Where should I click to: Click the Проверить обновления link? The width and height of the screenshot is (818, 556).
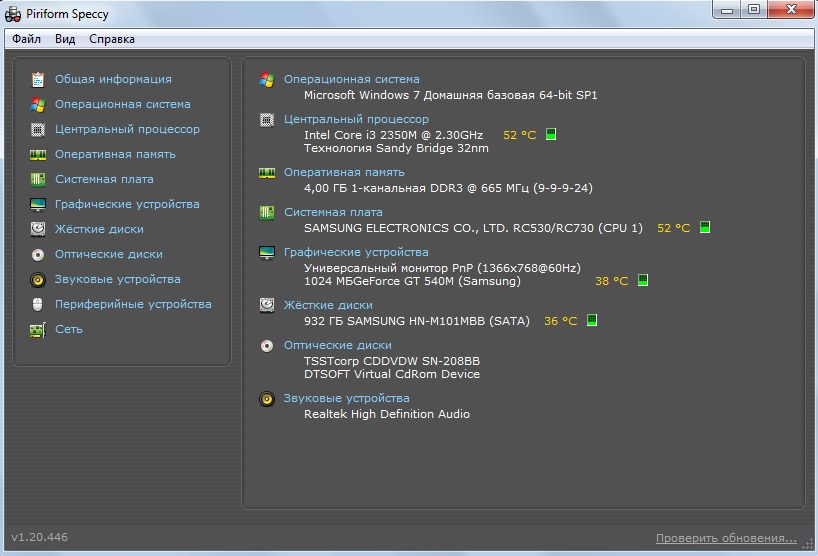click(726, 538)
